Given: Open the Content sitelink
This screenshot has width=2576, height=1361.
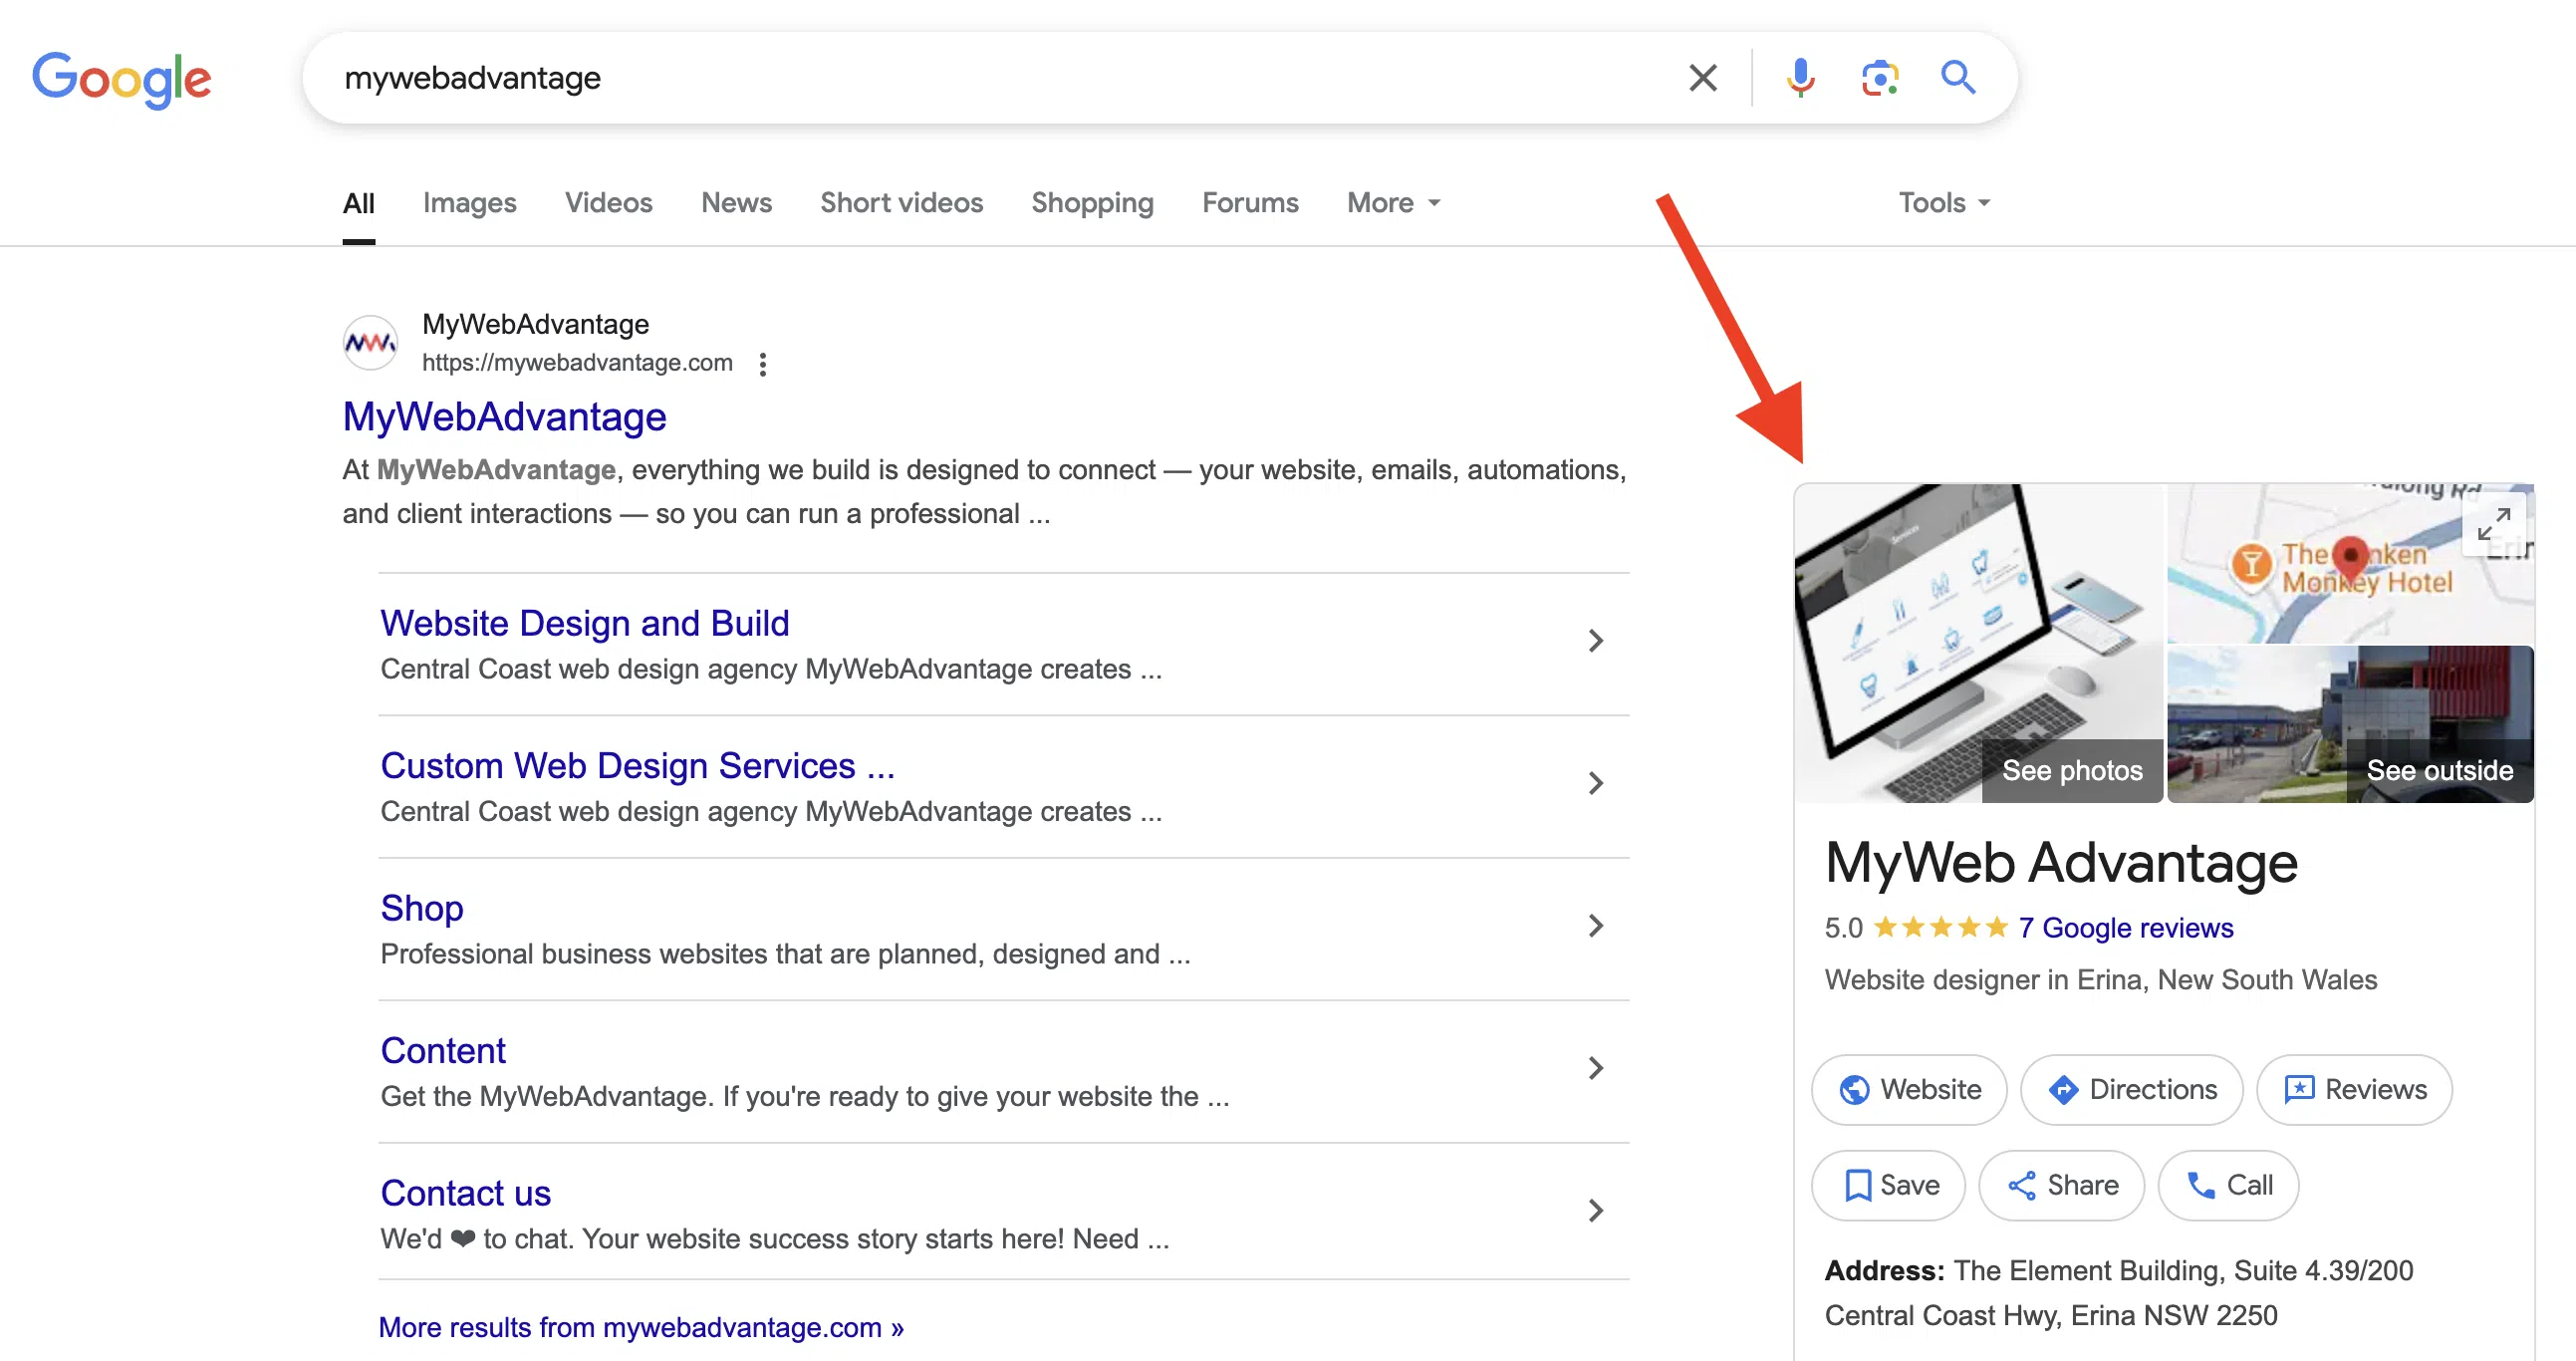Looking at the screenshot, I should [442, 1051].
